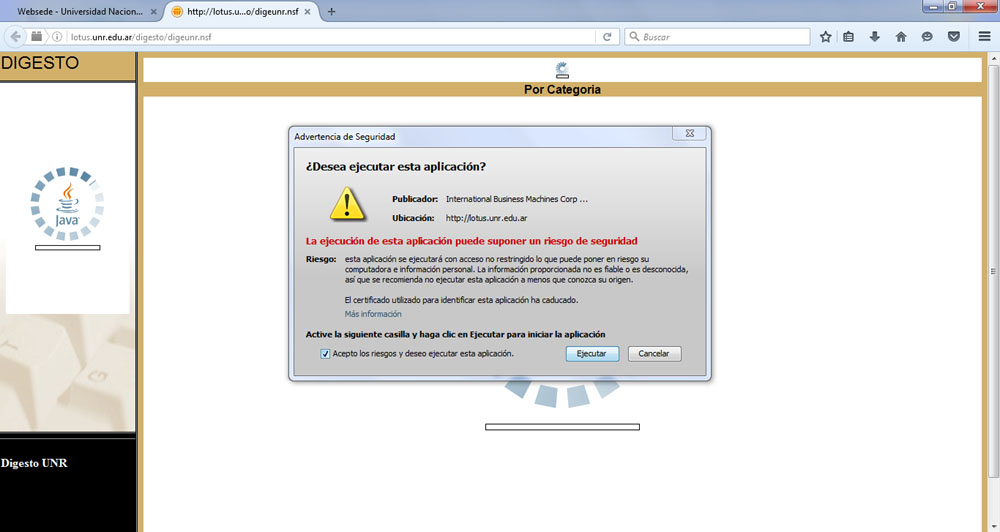1000x532 pixels.
Task: Click the page scrollbar thumb
Action: (993, 271)
